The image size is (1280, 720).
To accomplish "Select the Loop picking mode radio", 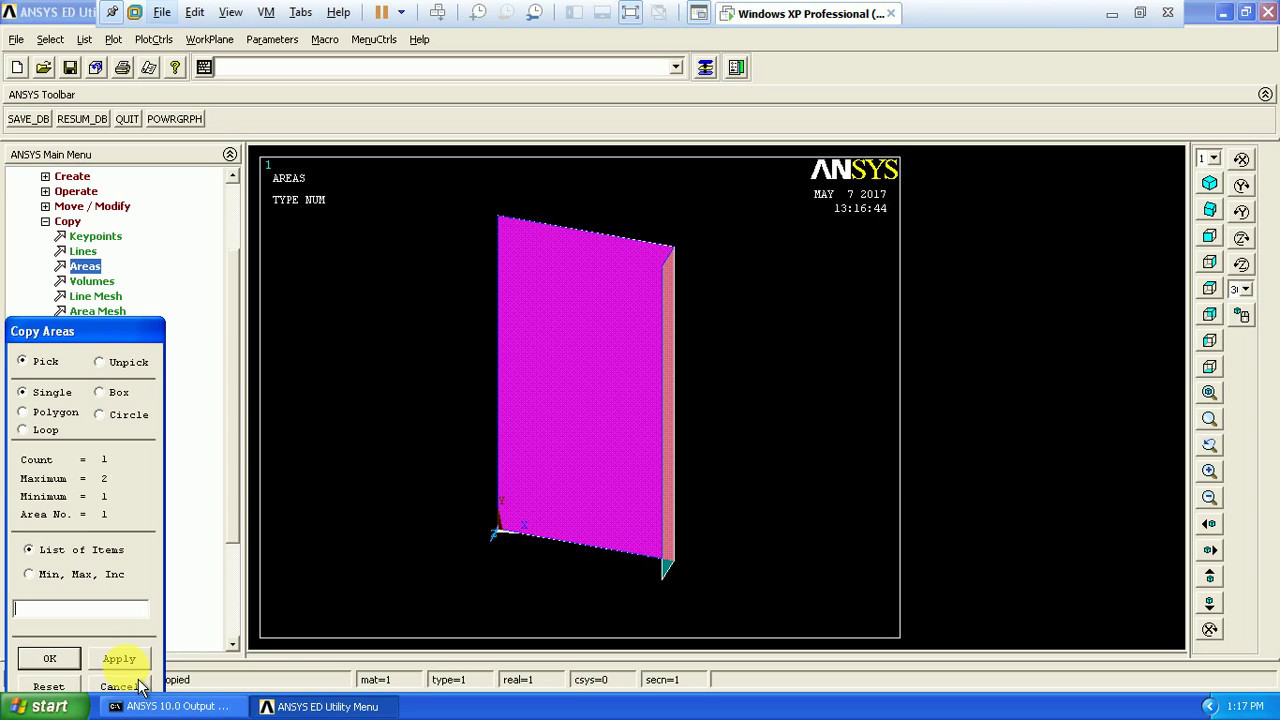I will [x=22, y=429].
